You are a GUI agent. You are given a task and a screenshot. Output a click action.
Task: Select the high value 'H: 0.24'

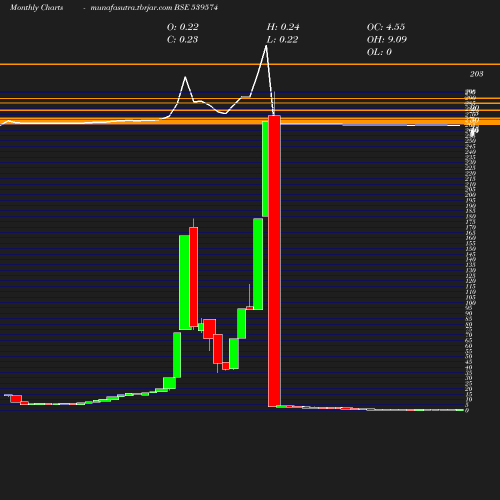click(x=283, y=27)
